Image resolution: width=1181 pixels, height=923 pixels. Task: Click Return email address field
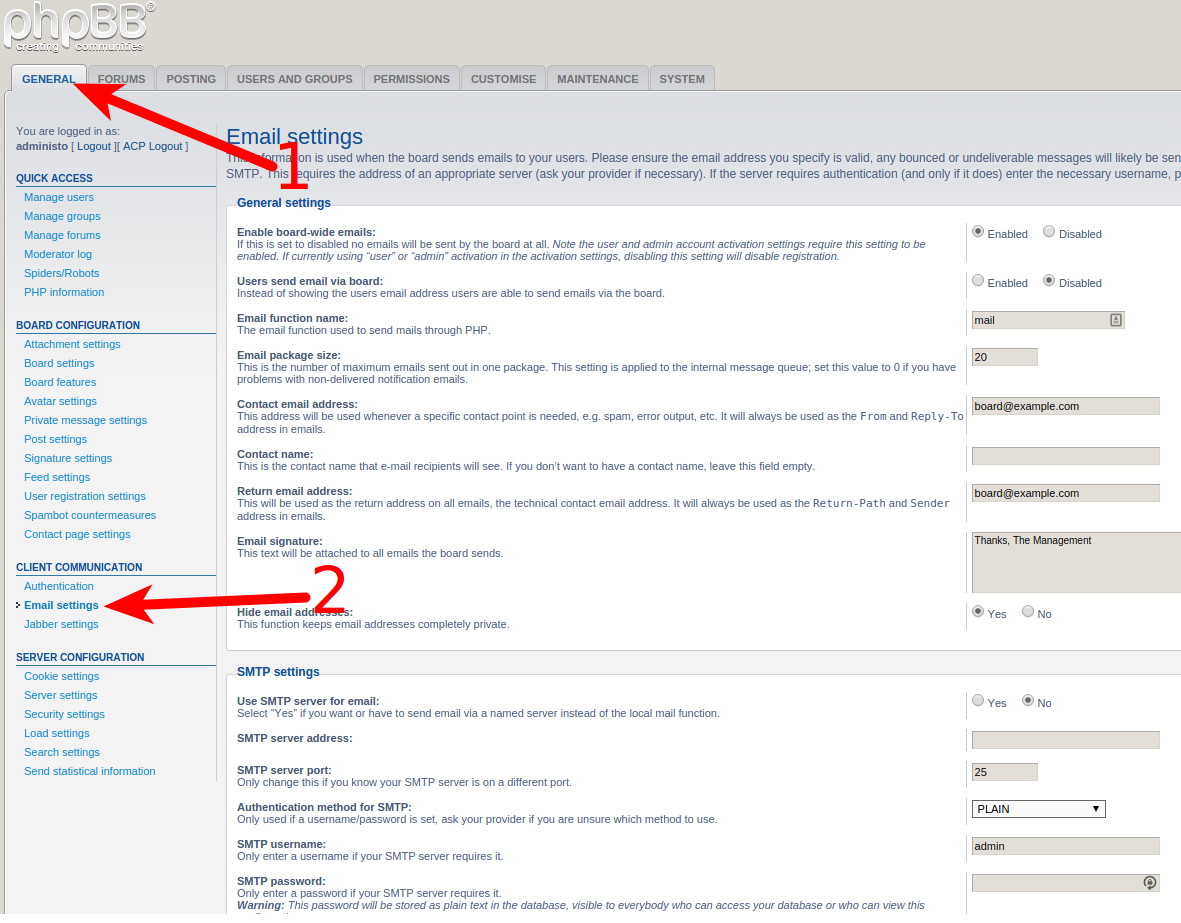click(1065, 494)
